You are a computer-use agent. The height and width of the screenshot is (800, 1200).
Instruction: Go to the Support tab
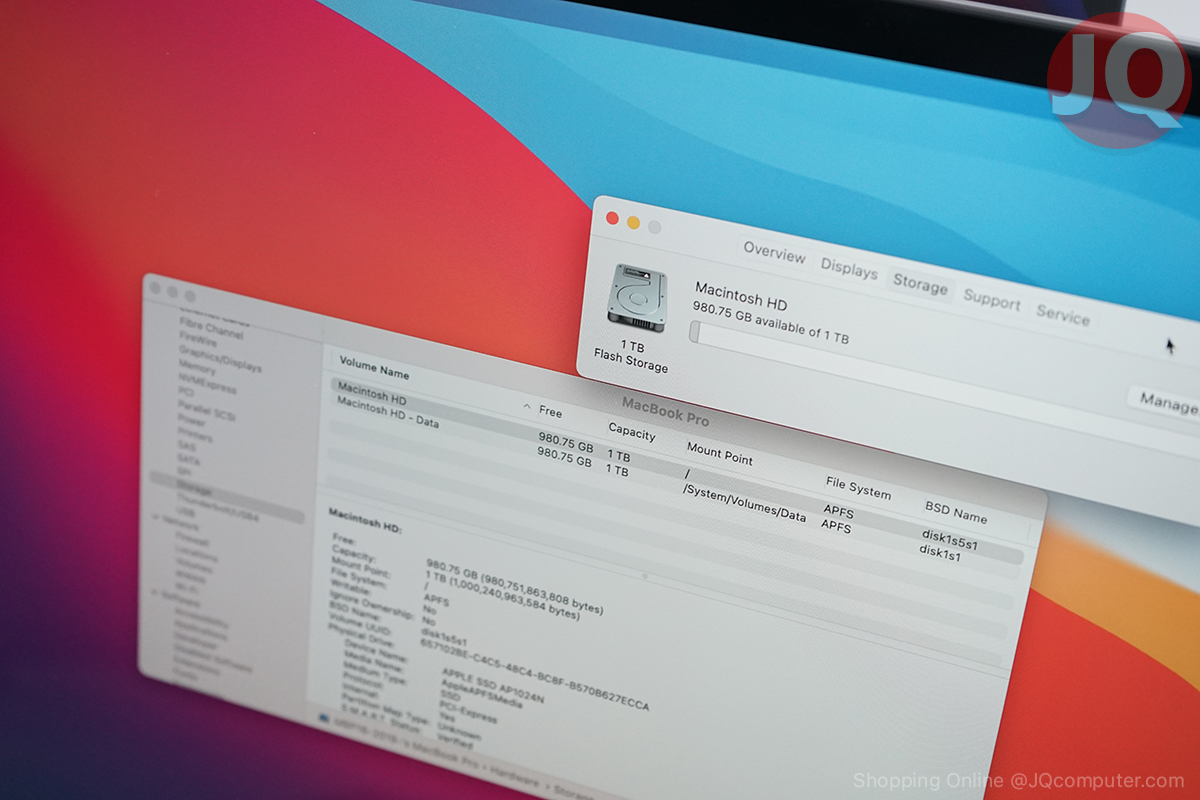[992, 300]
